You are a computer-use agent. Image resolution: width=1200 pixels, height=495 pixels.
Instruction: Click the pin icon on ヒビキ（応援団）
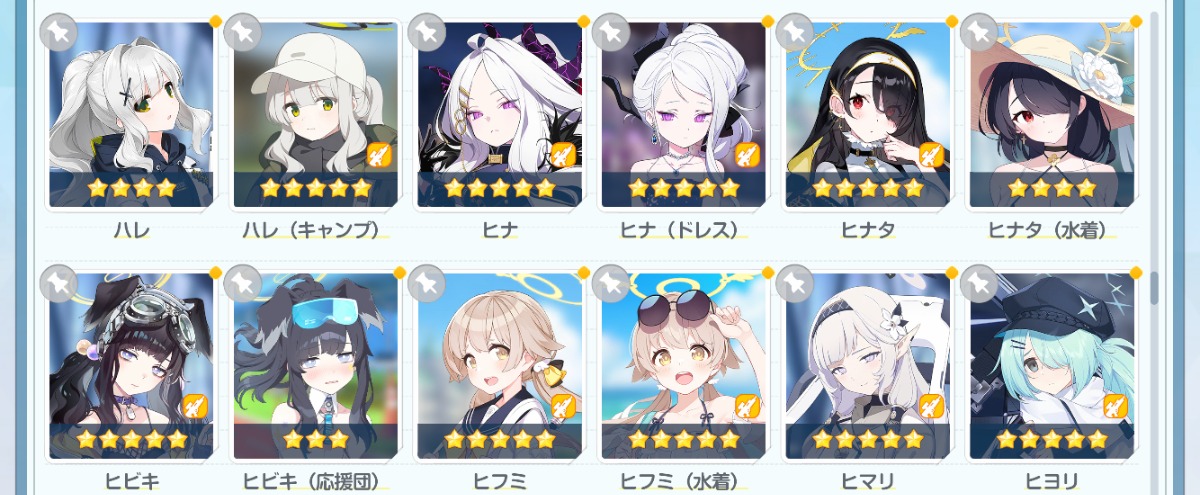click(242, 284)
